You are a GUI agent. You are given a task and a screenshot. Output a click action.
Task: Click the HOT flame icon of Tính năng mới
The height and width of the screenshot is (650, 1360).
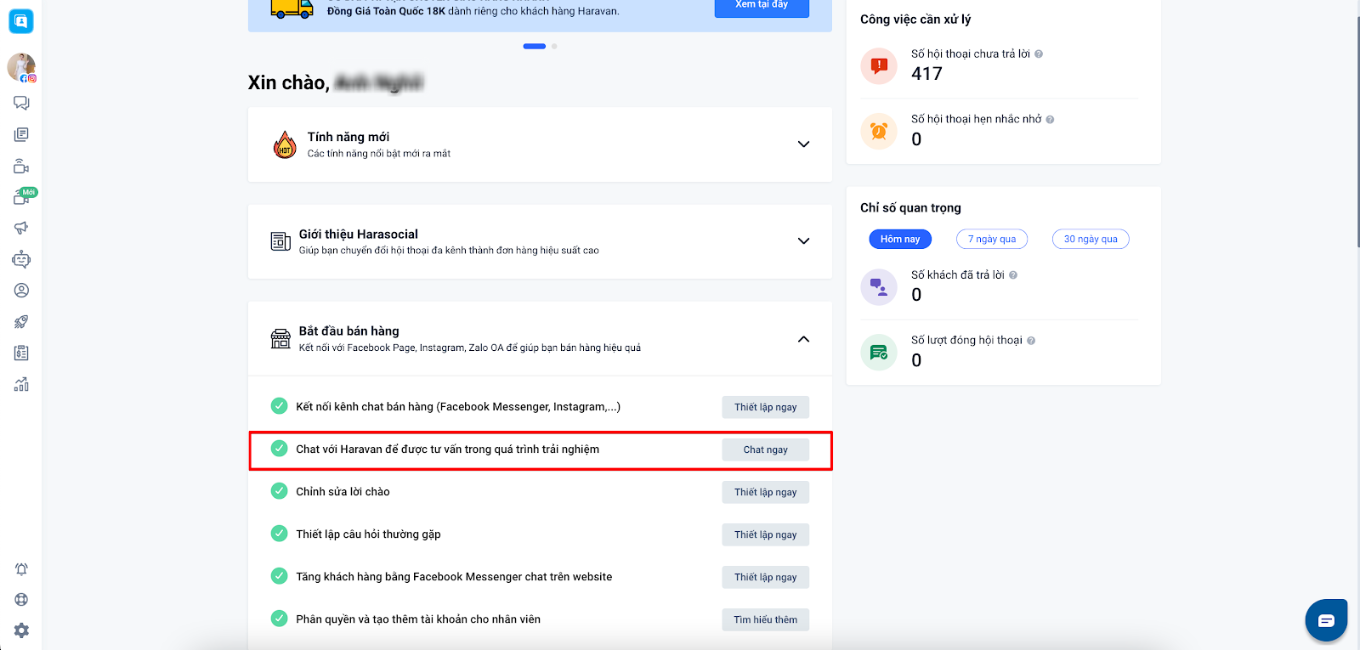[x=285, y=144]
